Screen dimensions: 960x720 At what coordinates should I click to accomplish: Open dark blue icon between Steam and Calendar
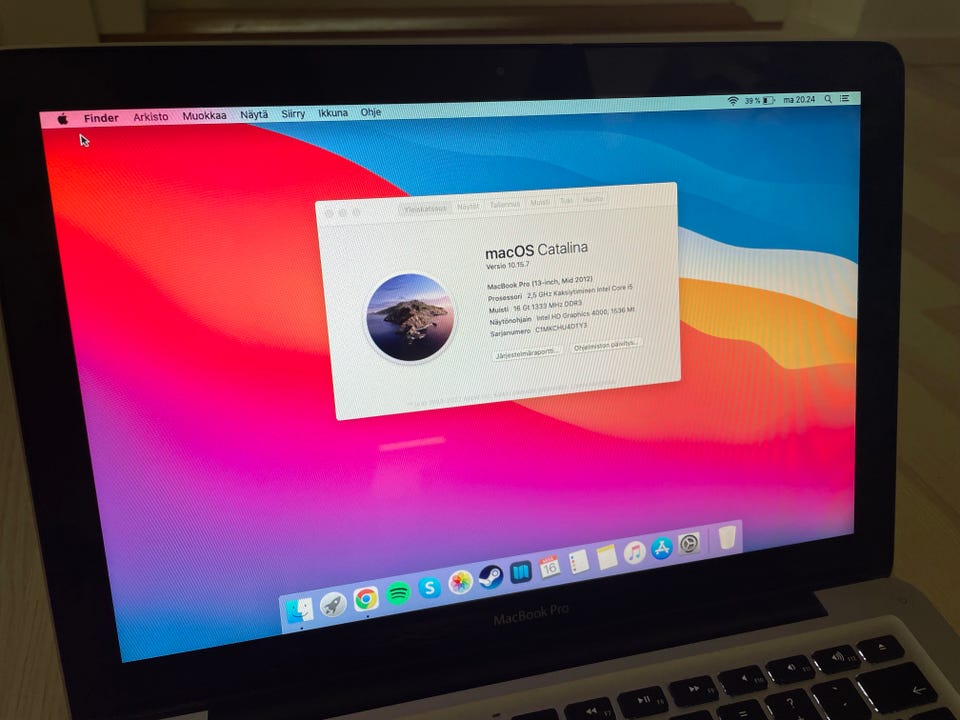[x=520, y=572]
